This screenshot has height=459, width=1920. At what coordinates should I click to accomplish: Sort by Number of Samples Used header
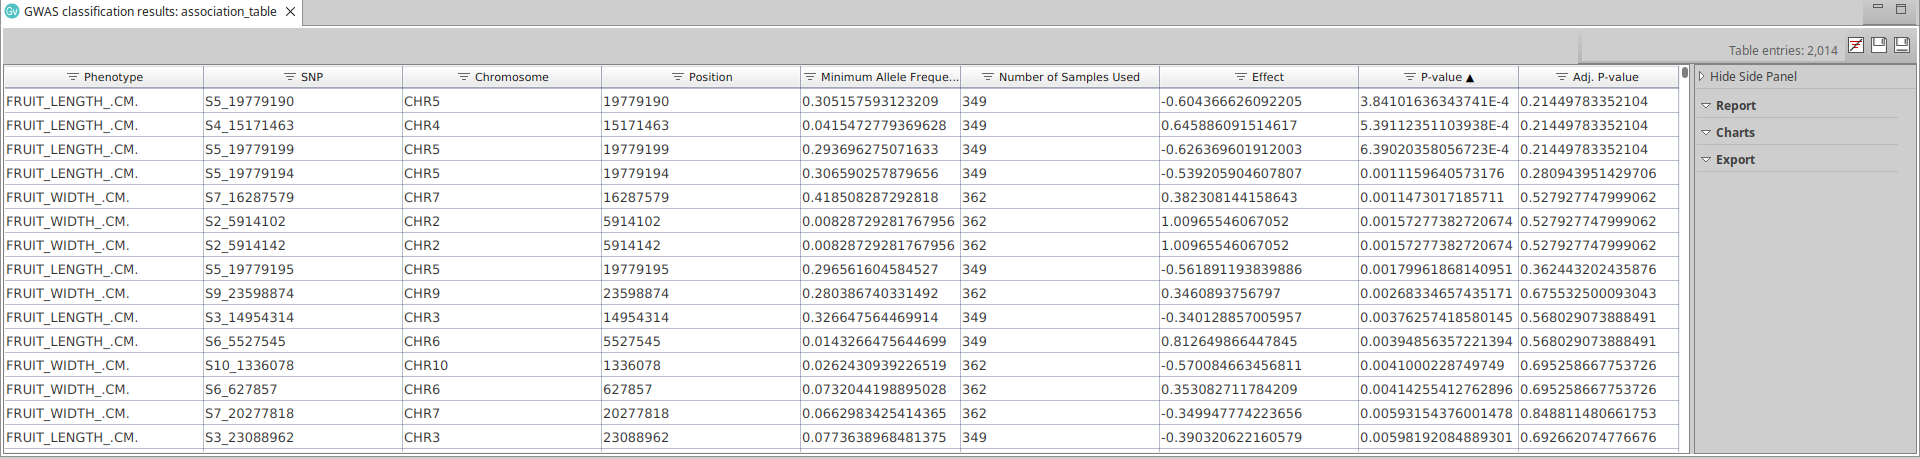(1068, 77)
